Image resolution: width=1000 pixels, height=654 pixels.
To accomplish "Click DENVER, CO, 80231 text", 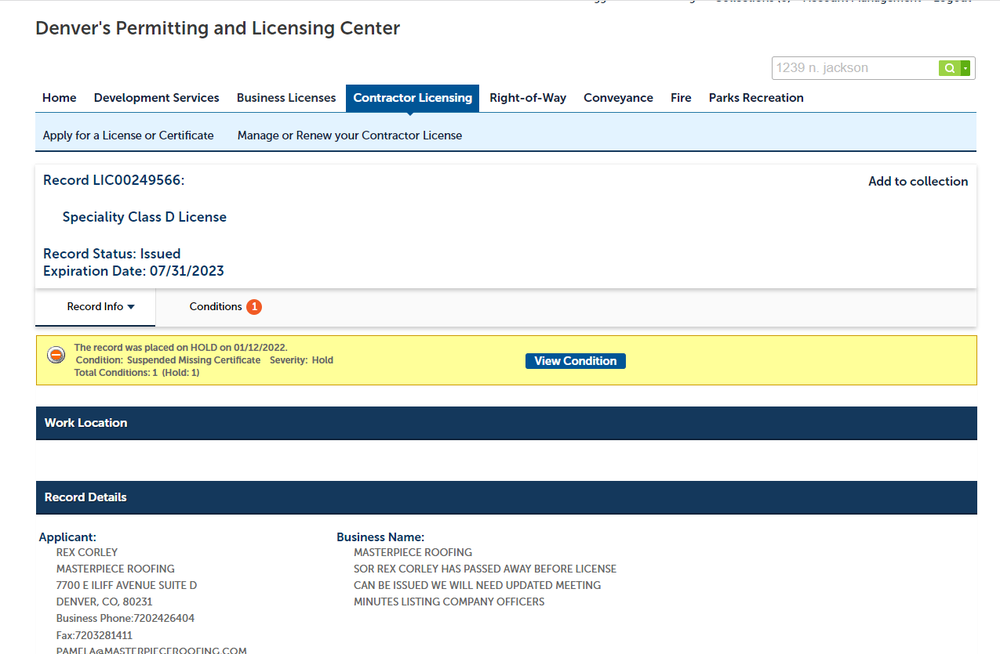I will click(104, 602).
